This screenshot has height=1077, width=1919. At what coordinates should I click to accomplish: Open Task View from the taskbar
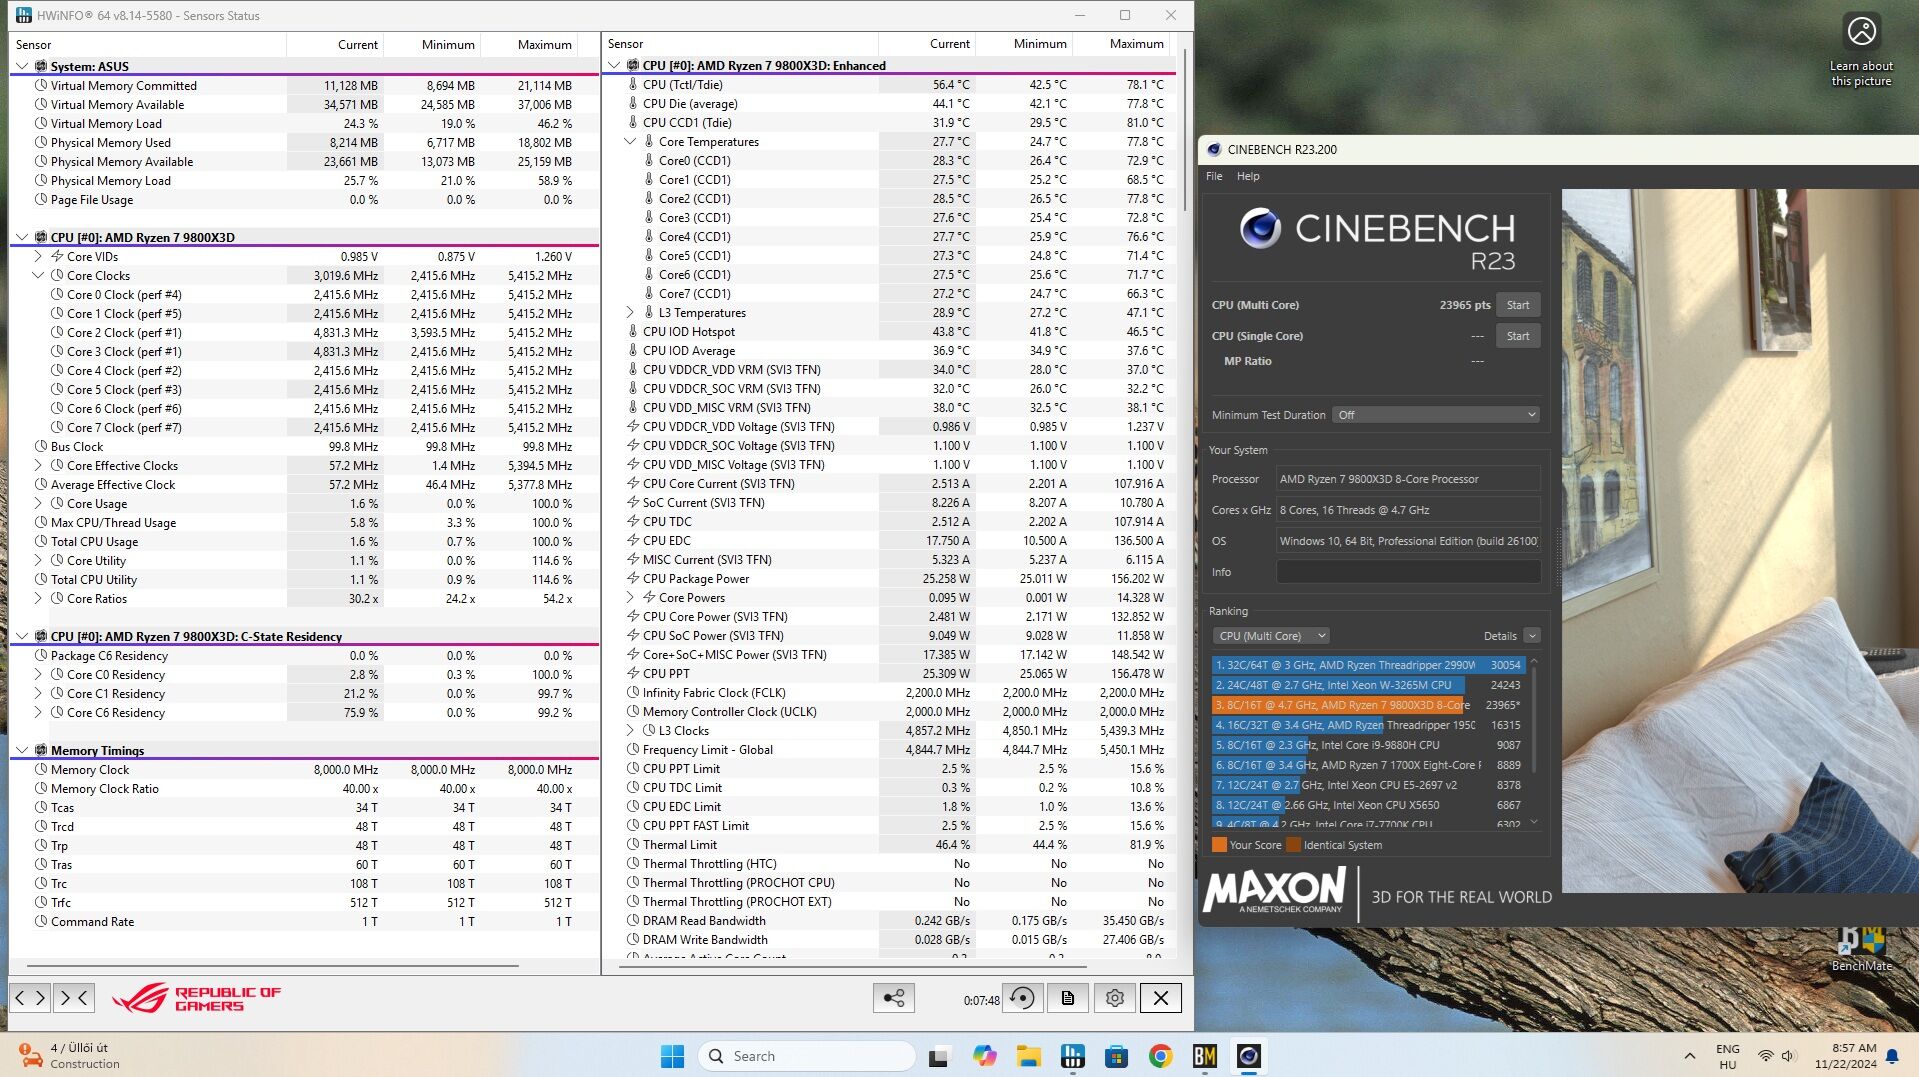(x=938, y=1056)
